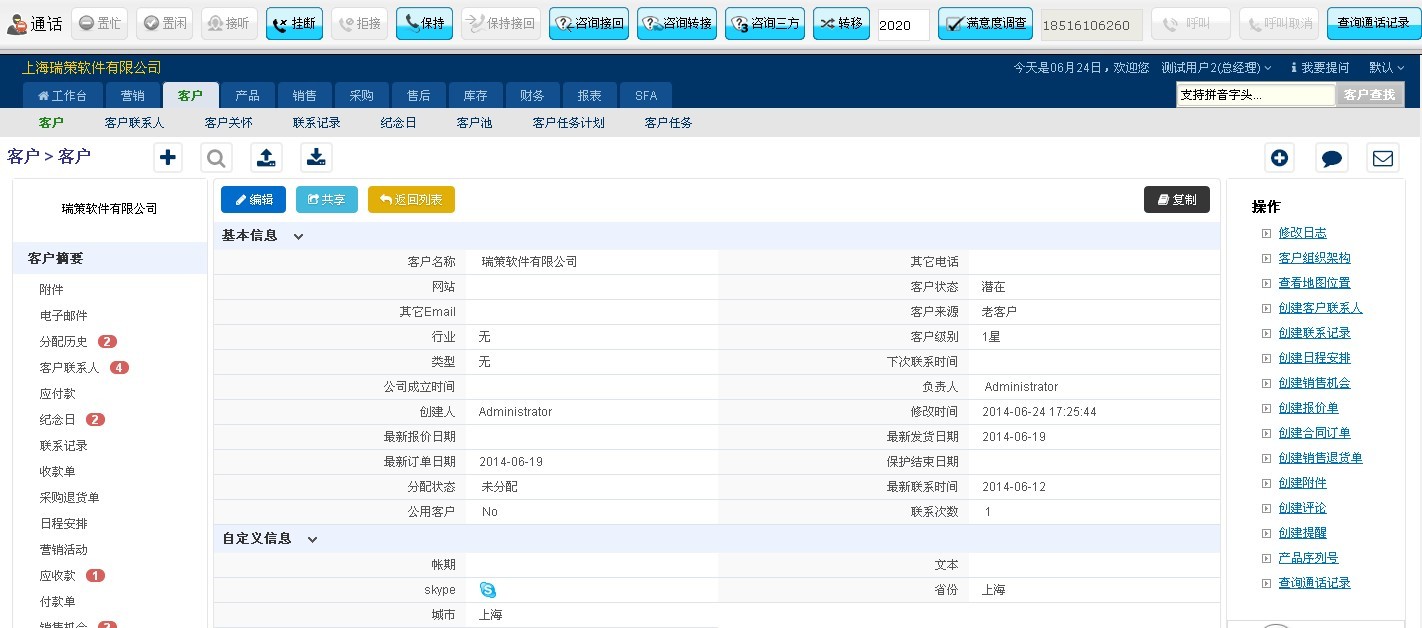Click the 呼叫 dial button

pyautogui.click(x=1191, y=24)
